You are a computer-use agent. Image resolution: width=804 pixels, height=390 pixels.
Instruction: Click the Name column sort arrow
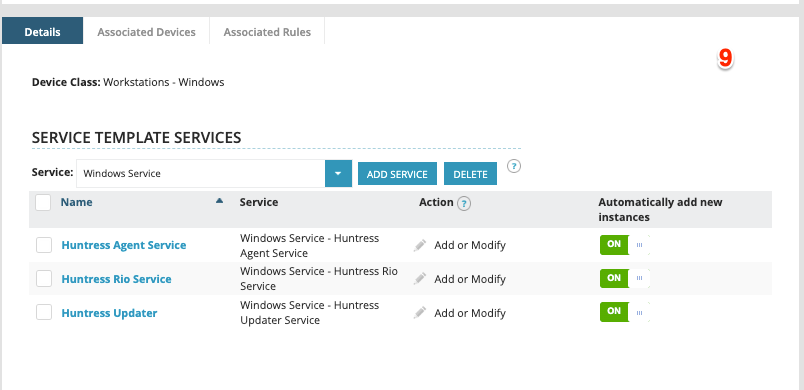point(219,201)
